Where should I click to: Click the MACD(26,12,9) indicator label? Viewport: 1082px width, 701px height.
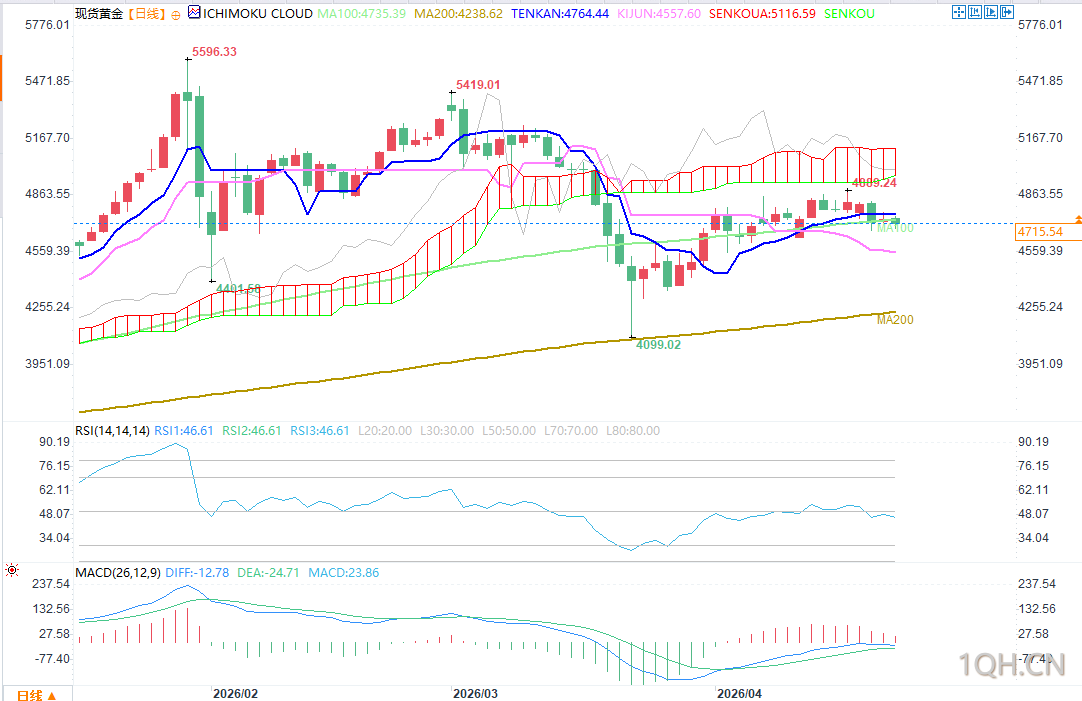pyautogui.click(x=117, y=573)
